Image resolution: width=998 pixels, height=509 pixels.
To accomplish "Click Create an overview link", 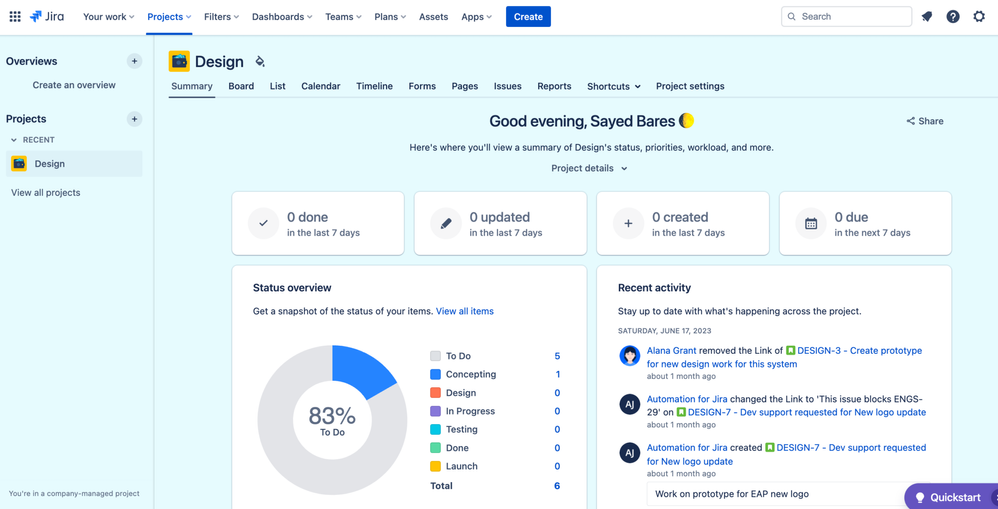I will 74,85.
